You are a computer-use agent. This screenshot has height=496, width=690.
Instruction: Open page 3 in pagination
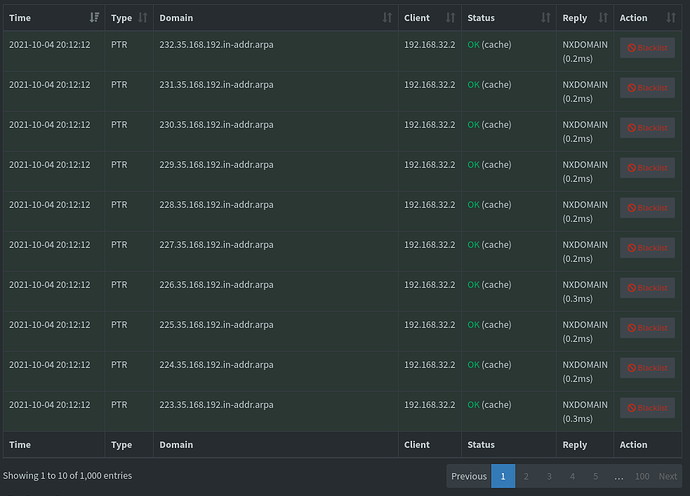(x=549, y=476)
